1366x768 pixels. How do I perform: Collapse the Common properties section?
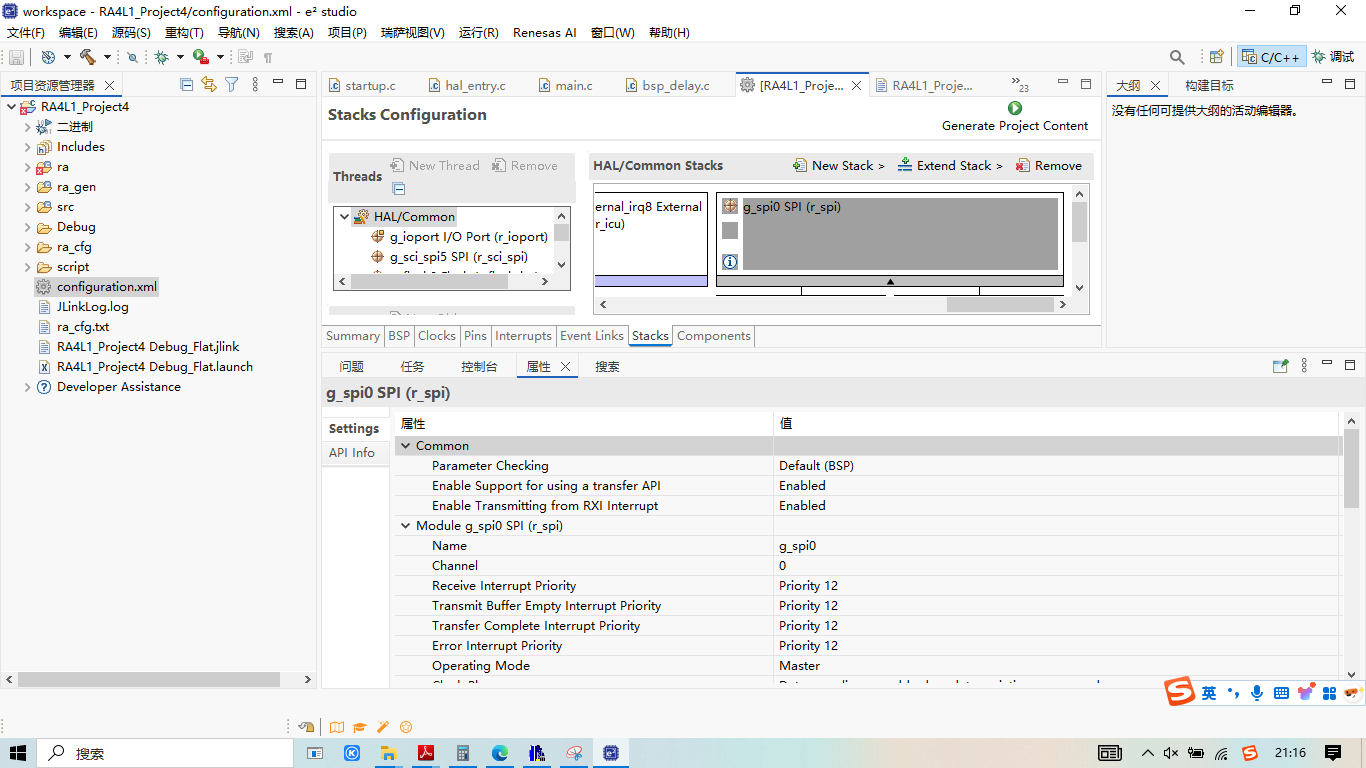point(406,446)
